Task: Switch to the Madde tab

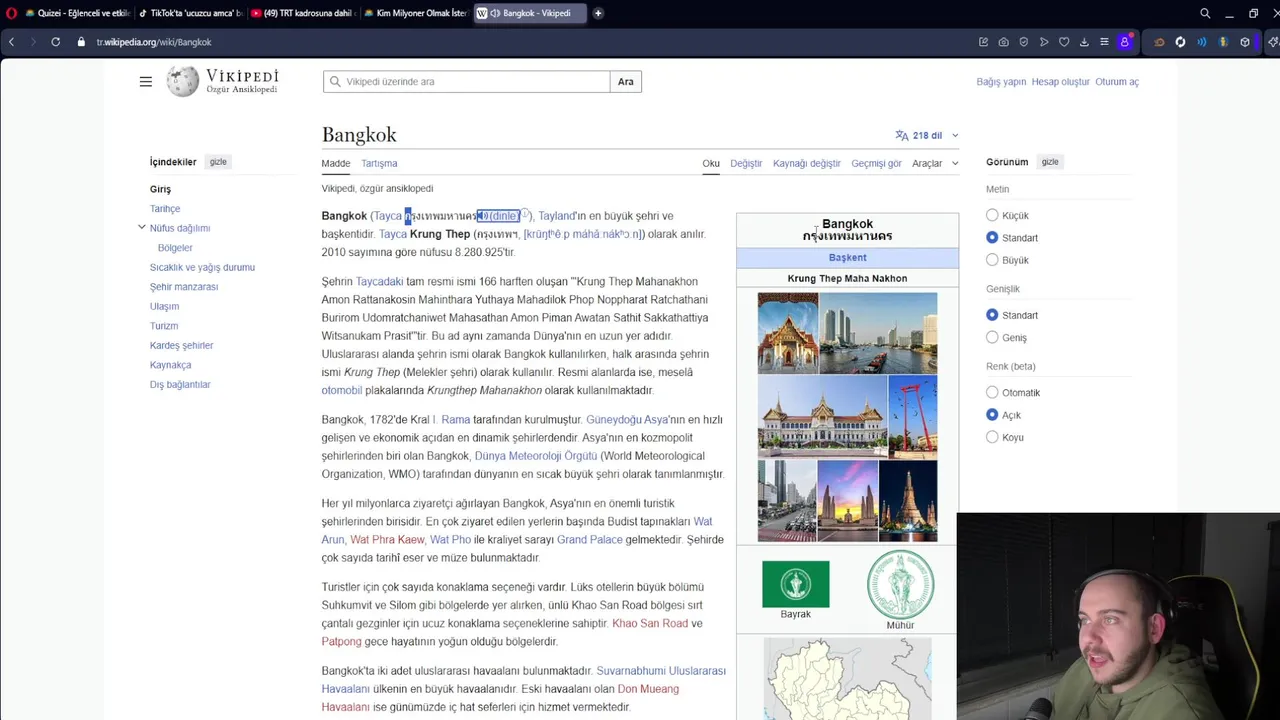Action: click(x=336, y=163)
